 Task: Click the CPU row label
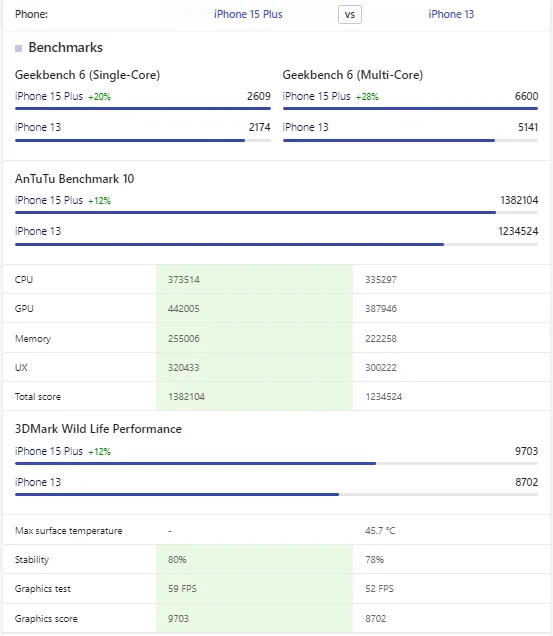(24, 279)
